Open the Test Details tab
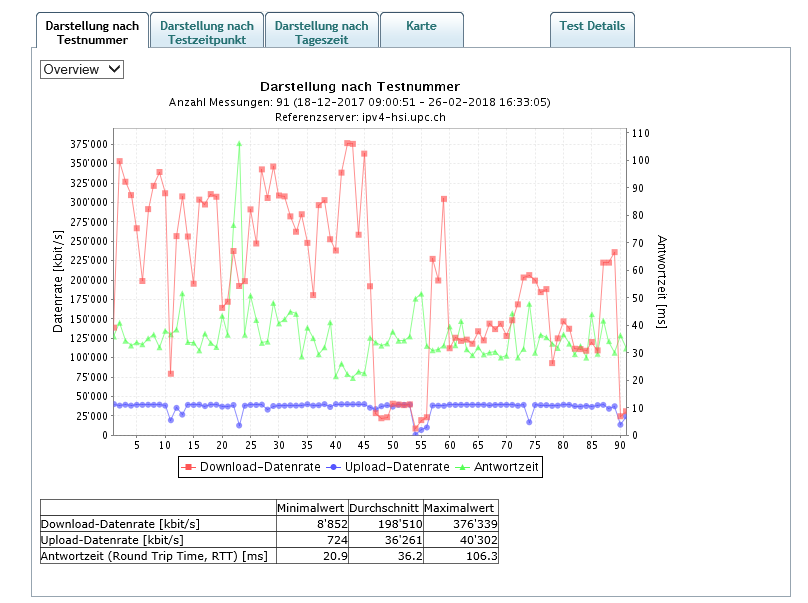 (592, 26)
